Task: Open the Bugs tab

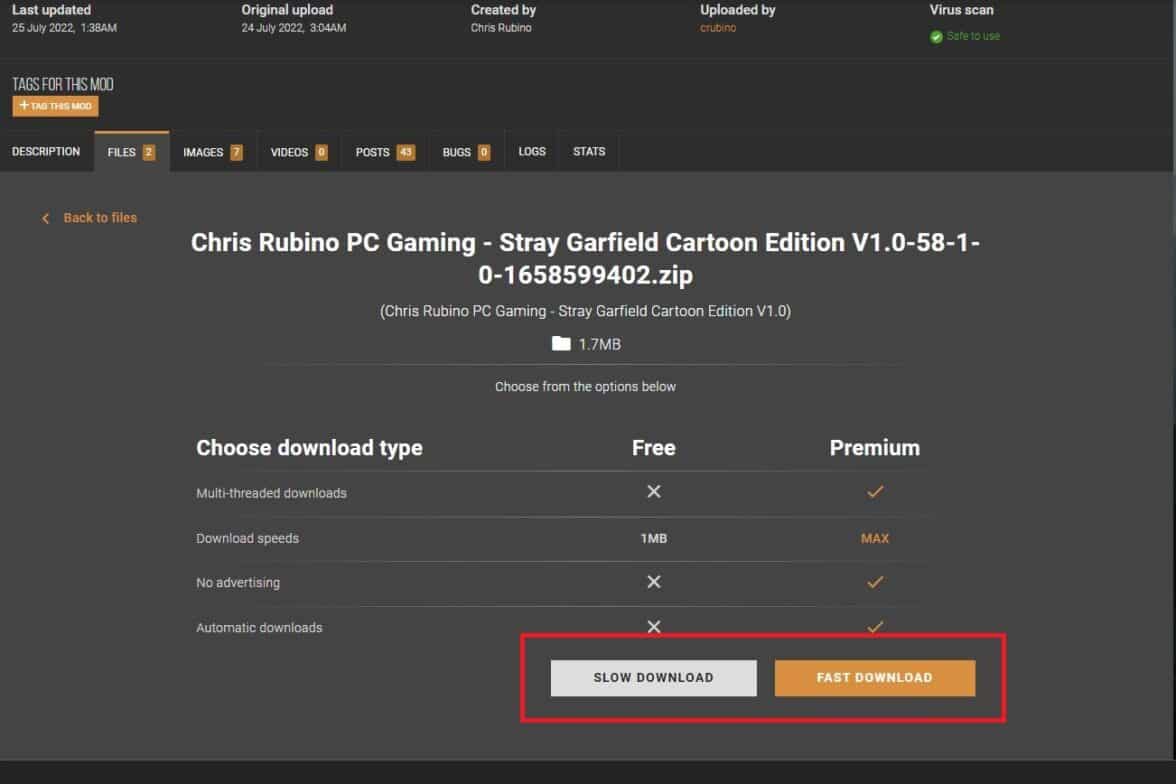Action: coord(466,152)
